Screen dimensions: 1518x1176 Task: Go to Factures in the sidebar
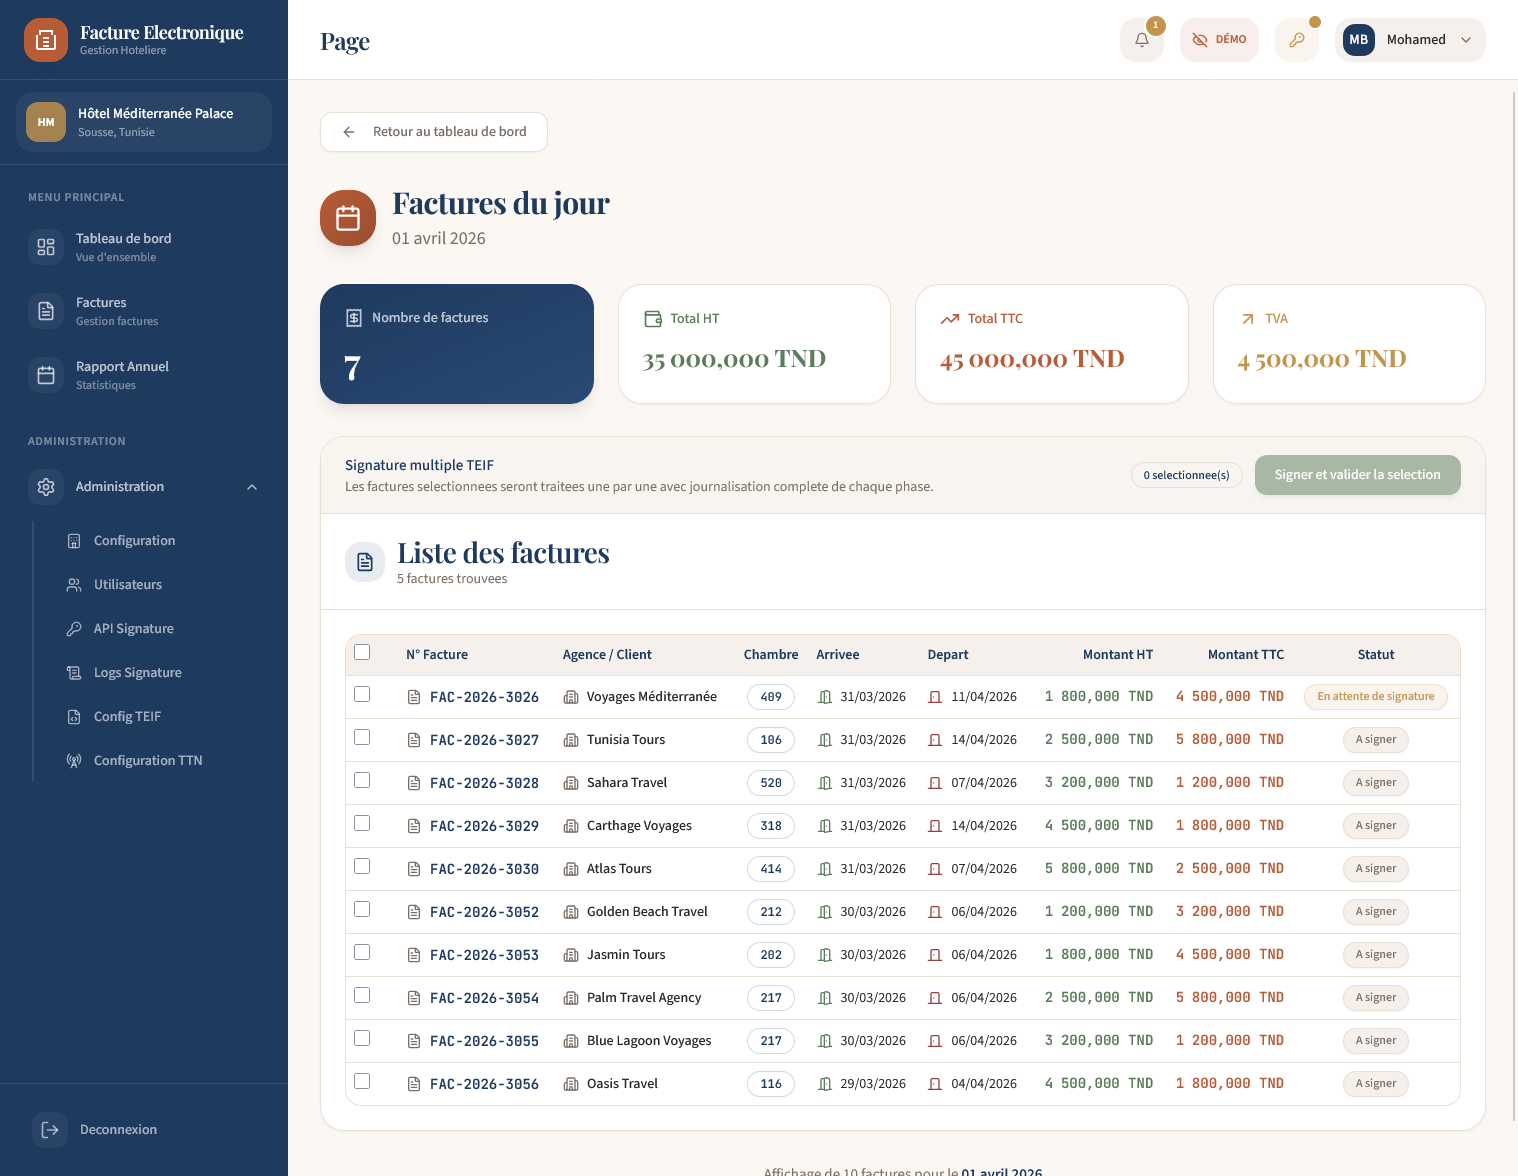click(x=102, y=311)
